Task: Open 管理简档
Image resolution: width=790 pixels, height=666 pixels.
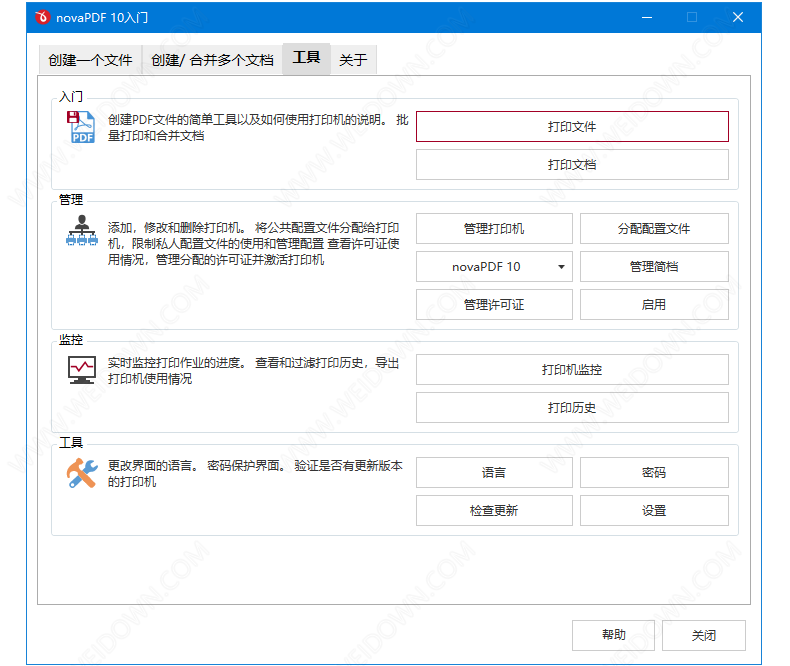Action: tap(654, 267)
